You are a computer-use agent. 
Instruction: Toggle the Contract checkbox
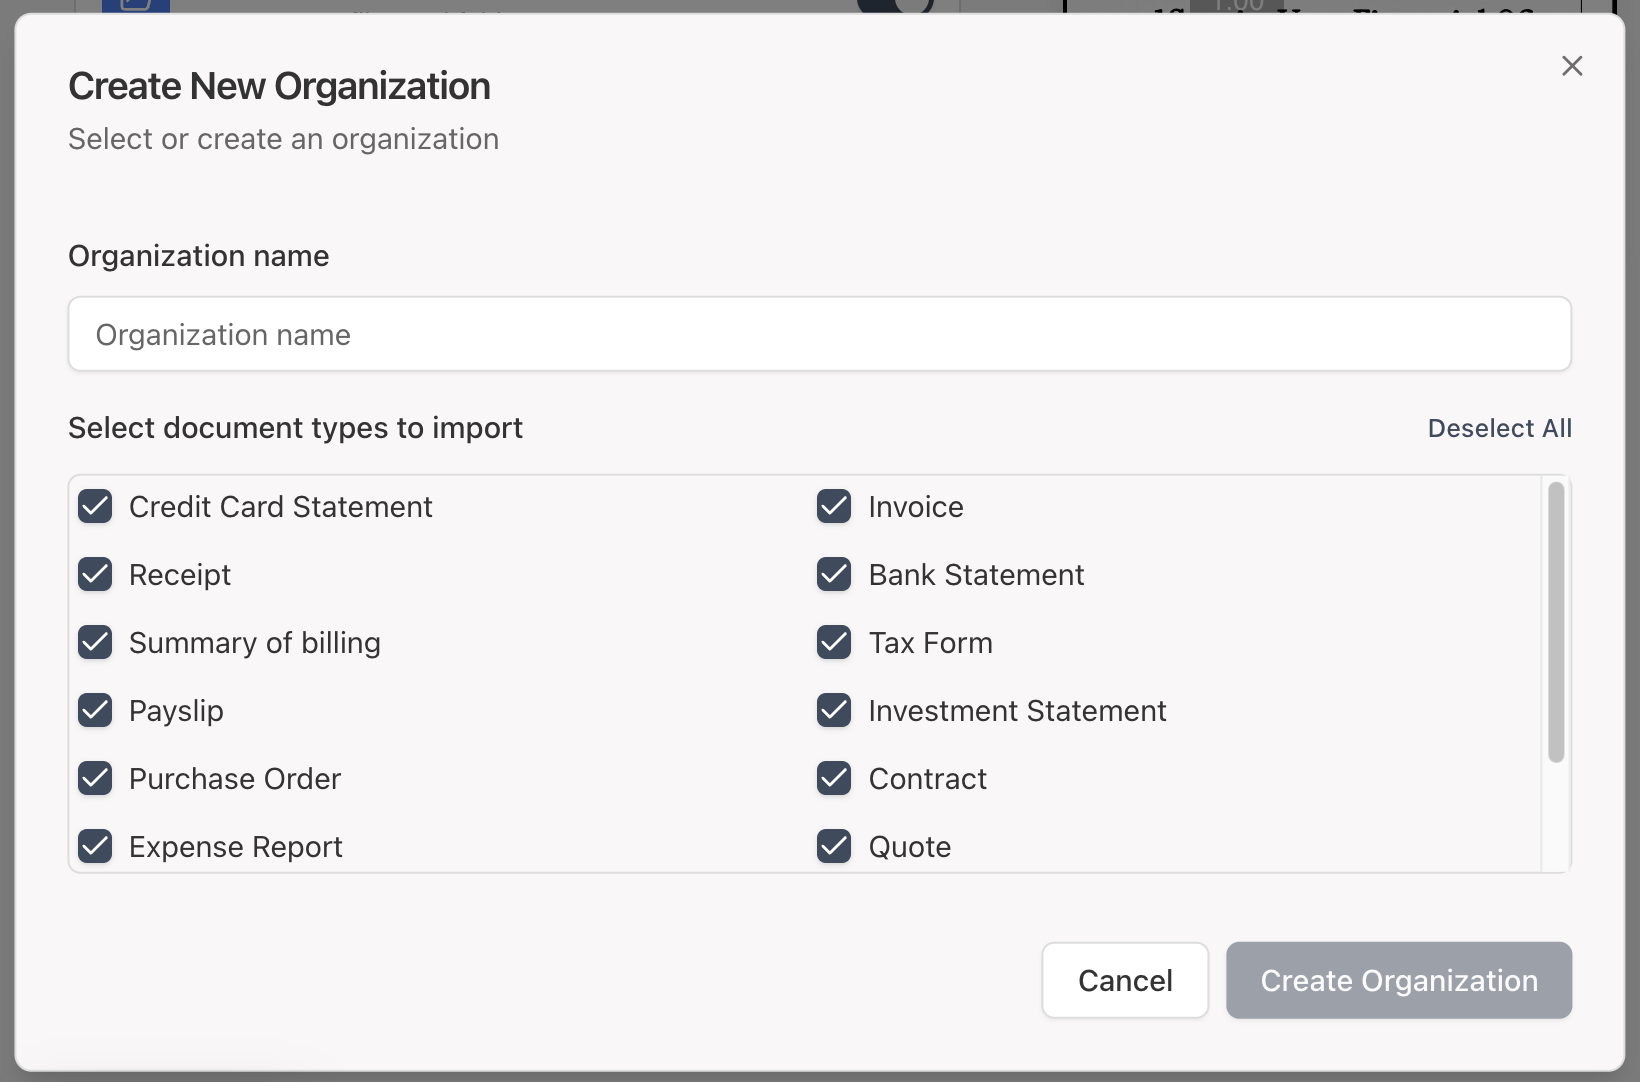pos(834,779)
